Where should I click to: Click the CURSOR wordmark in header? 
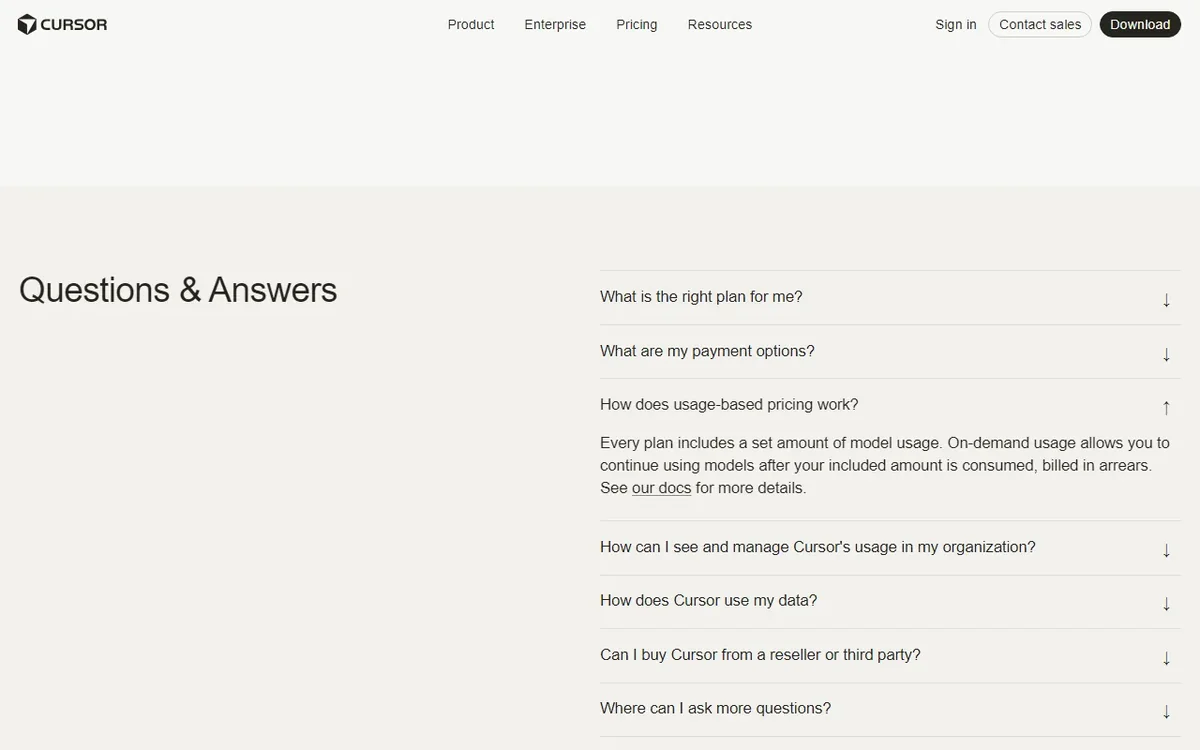tap(74, 25)
